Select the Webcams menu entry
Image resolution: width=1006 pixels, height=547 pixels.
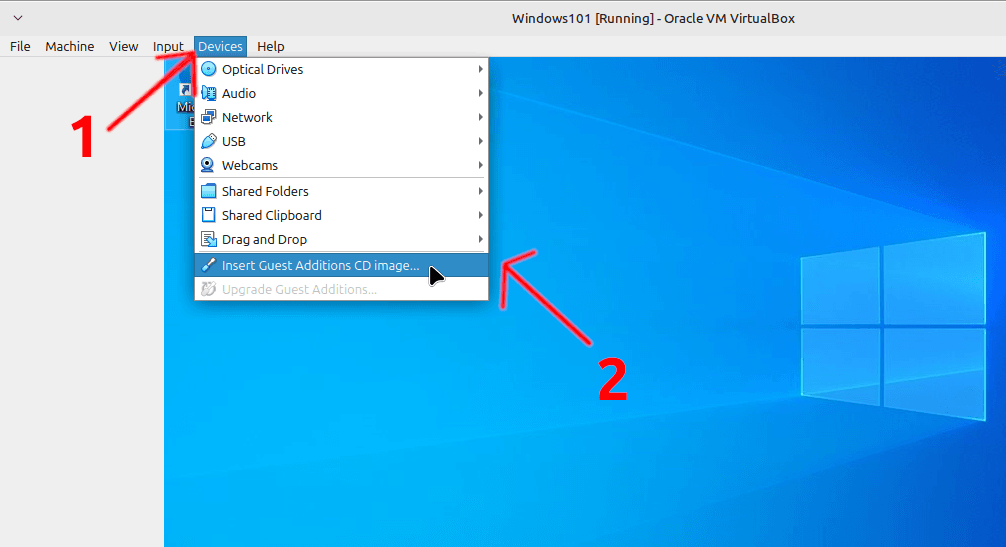(x=341, y=165)
